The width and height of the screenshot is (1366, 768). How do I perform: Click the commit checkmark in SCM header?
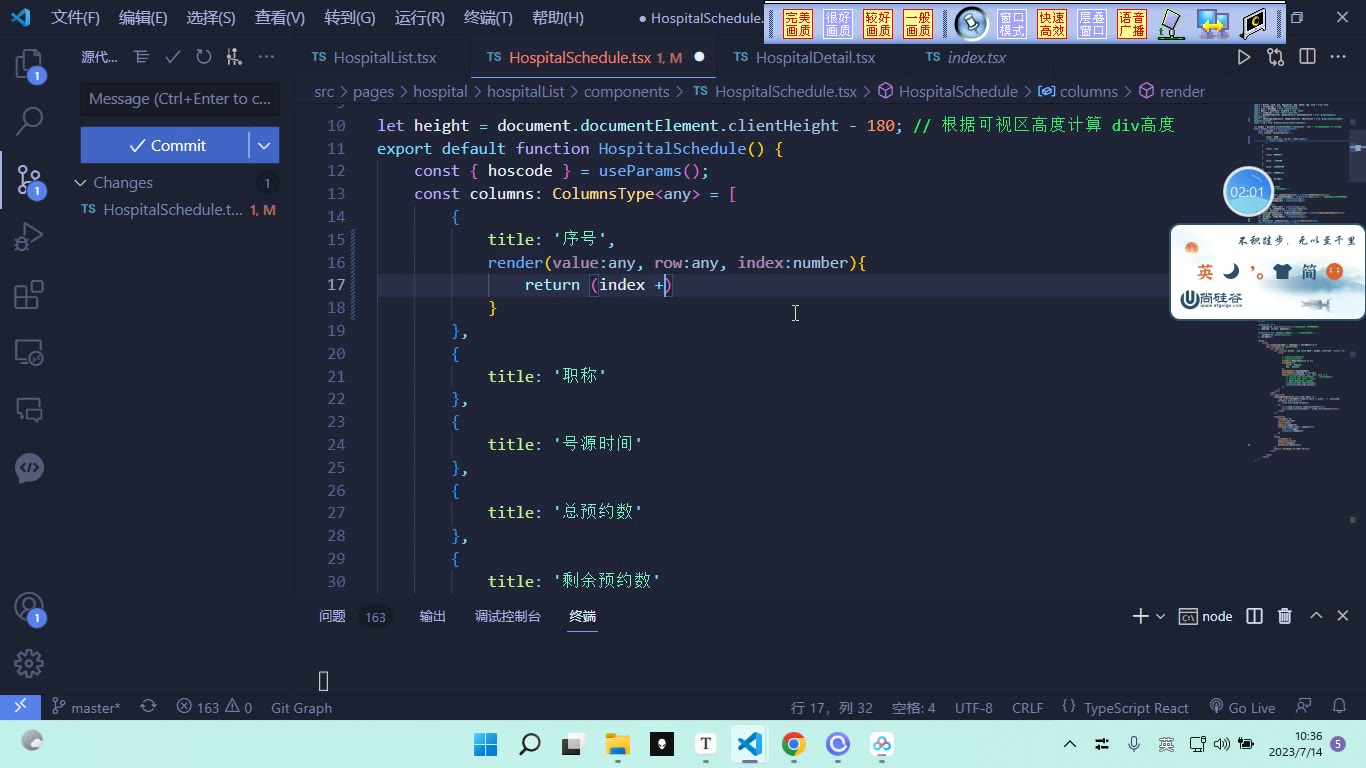pyautogui.click(x=173, y=57)
